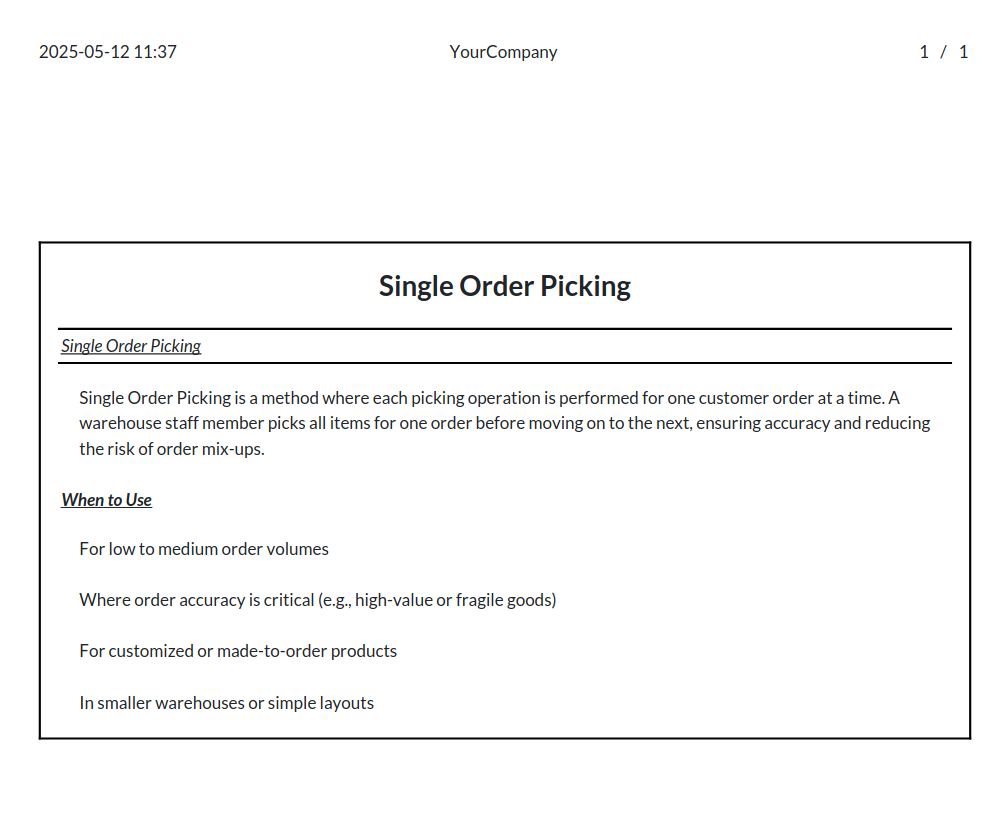Click 'For customized or made-to-order products' line

point(238,651)
